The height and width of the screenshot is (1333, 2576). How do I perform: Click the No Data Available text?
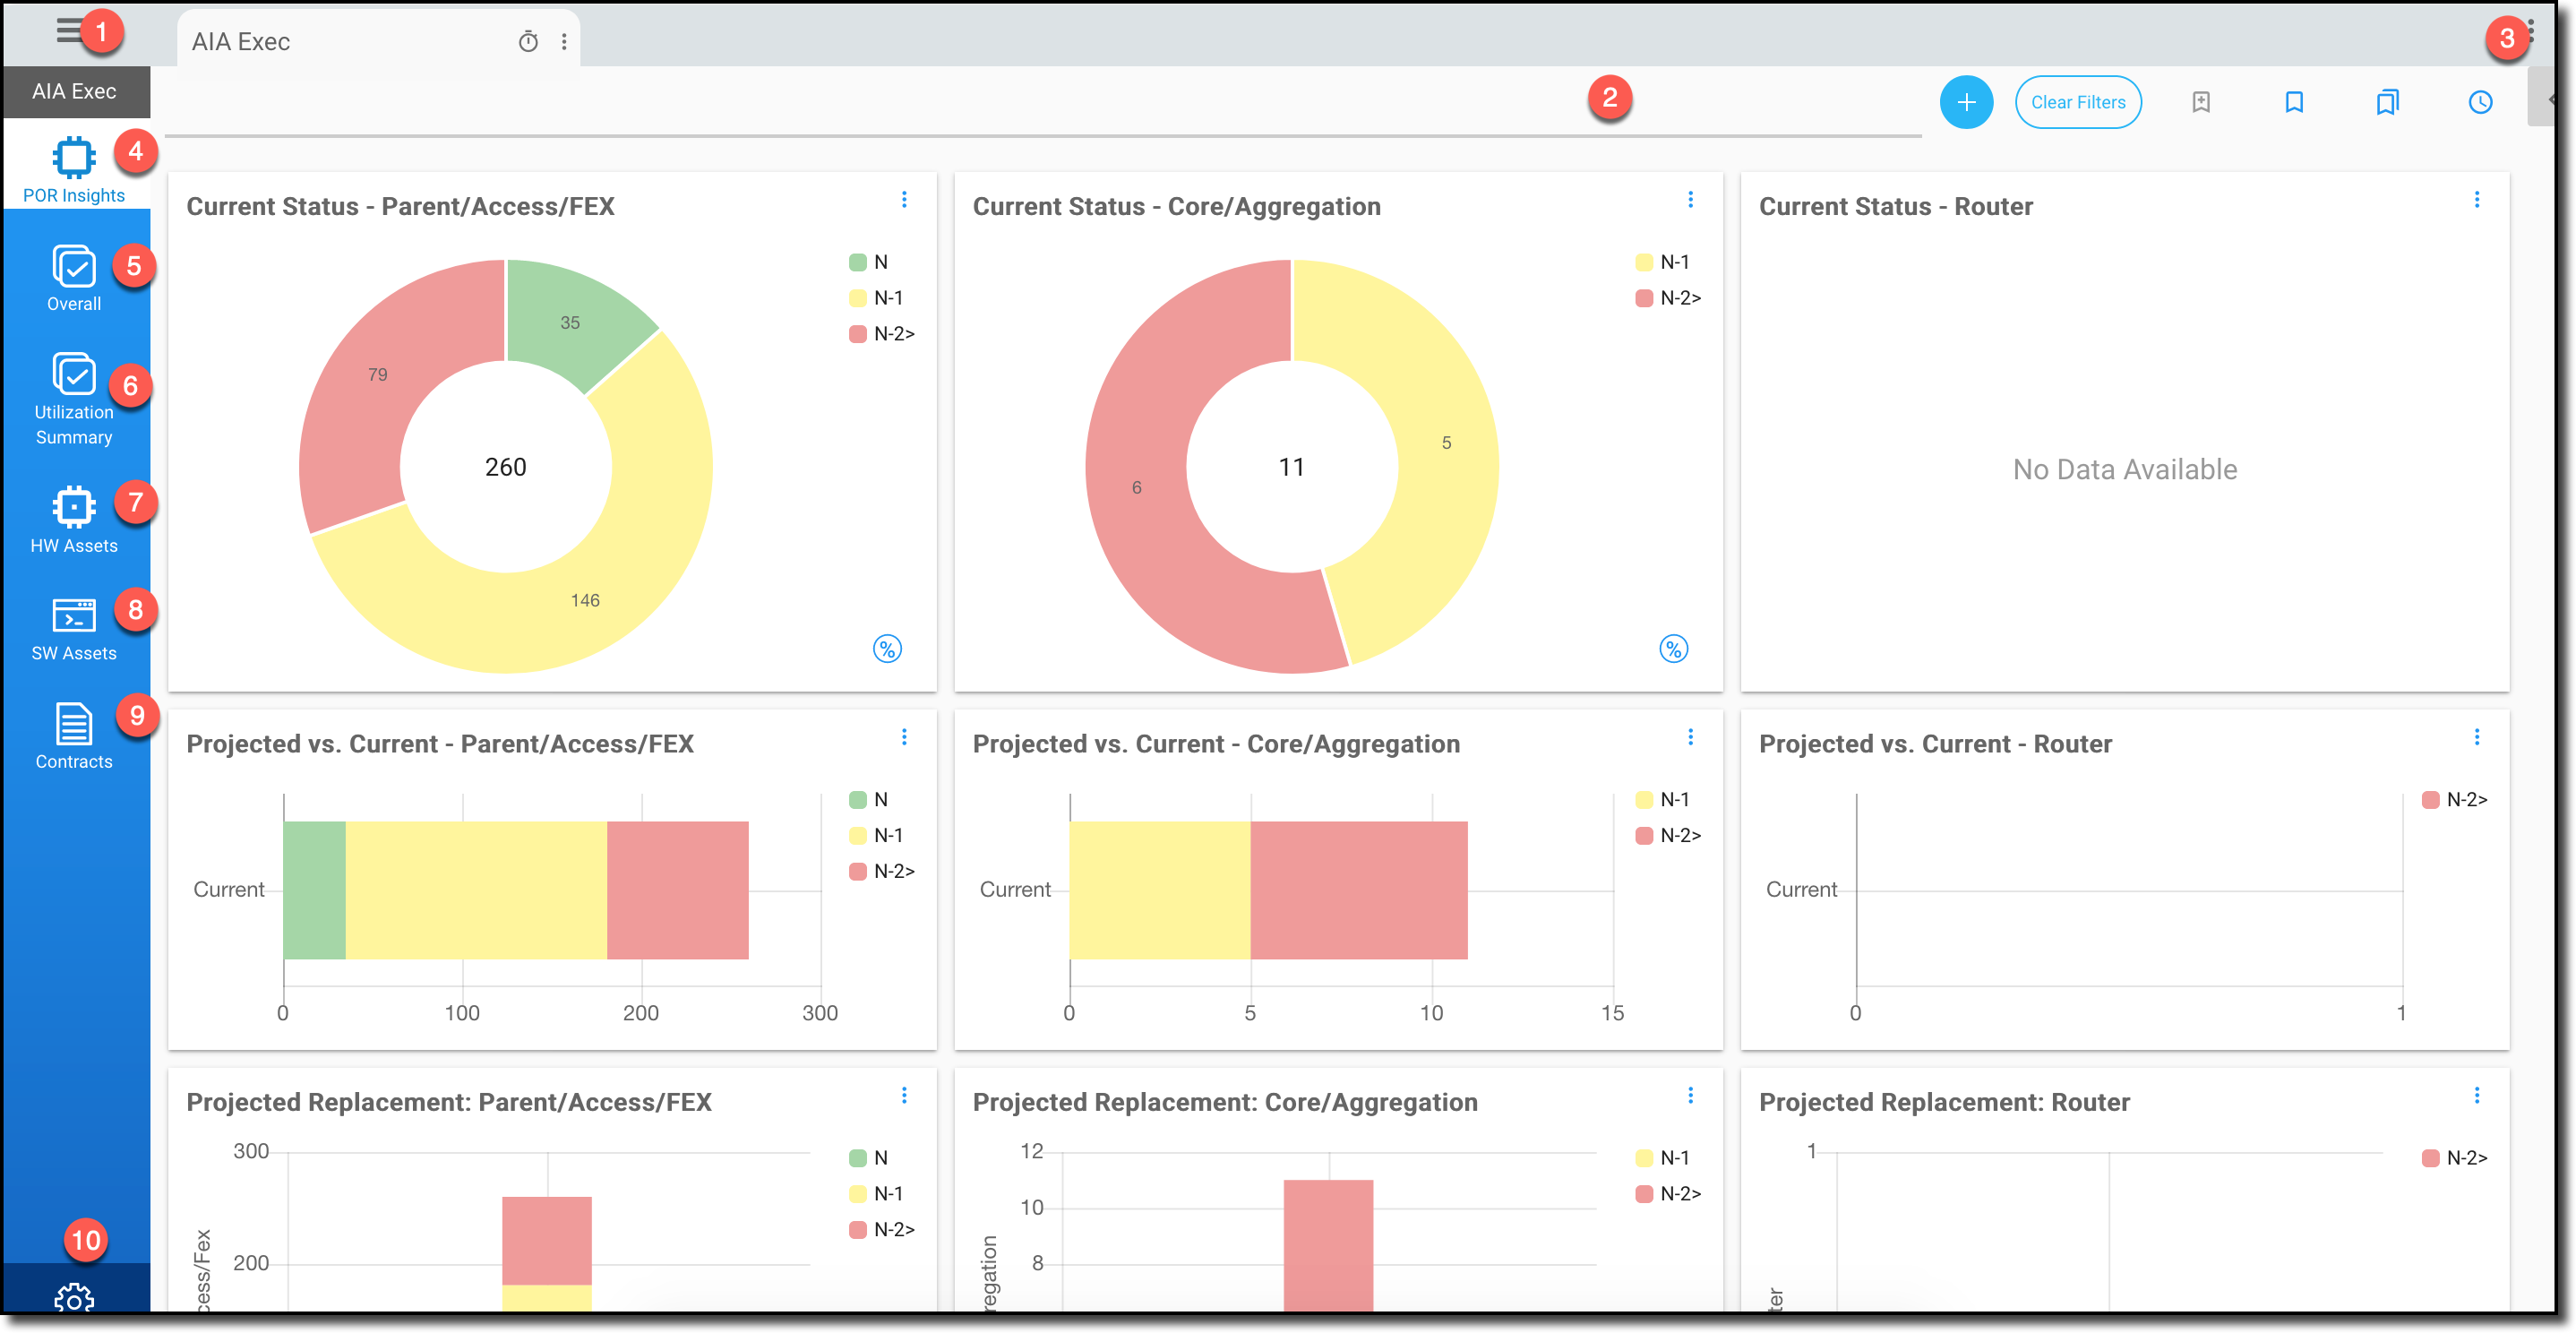tap(2124, 469)
